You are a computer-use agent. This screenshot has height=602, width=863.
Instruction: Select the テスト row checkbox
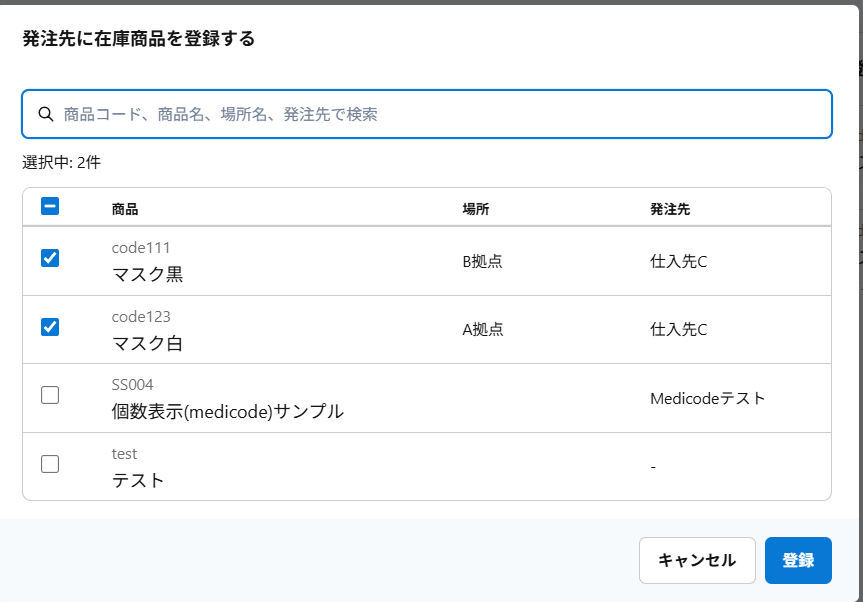point(50,464)
